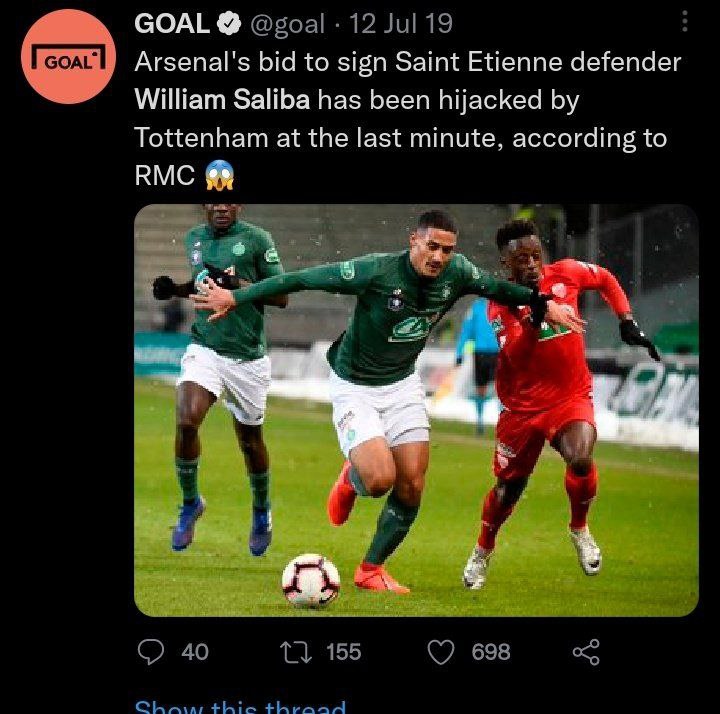The image size is (720, 714).
Task: Open the "Show this thread" link
Action: (x=240, y=706)
